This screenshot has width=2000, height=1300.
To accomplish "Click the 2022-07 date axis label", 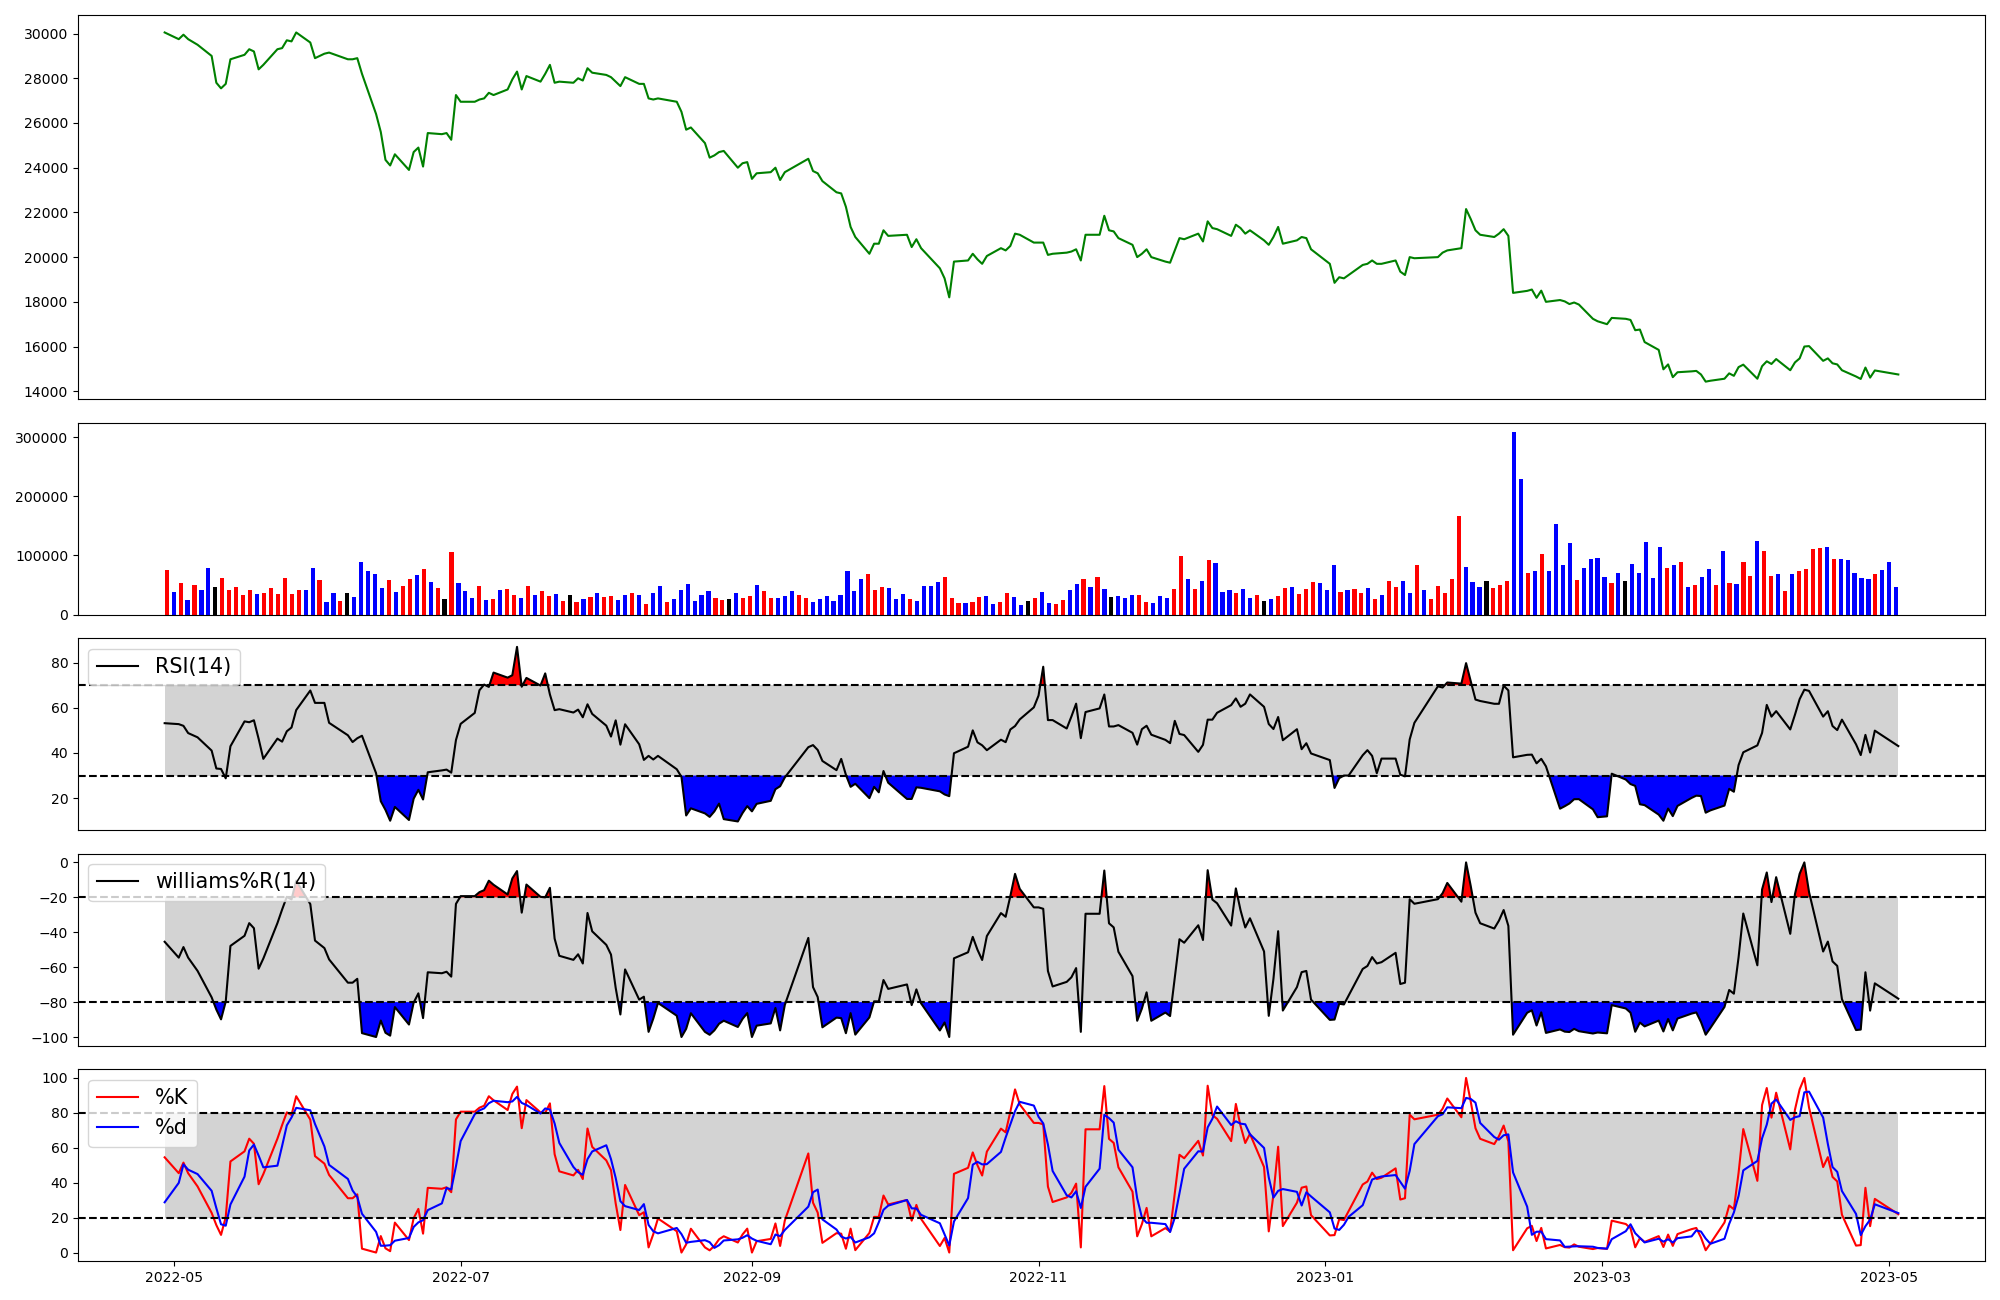I will [x=461, y=1277].
